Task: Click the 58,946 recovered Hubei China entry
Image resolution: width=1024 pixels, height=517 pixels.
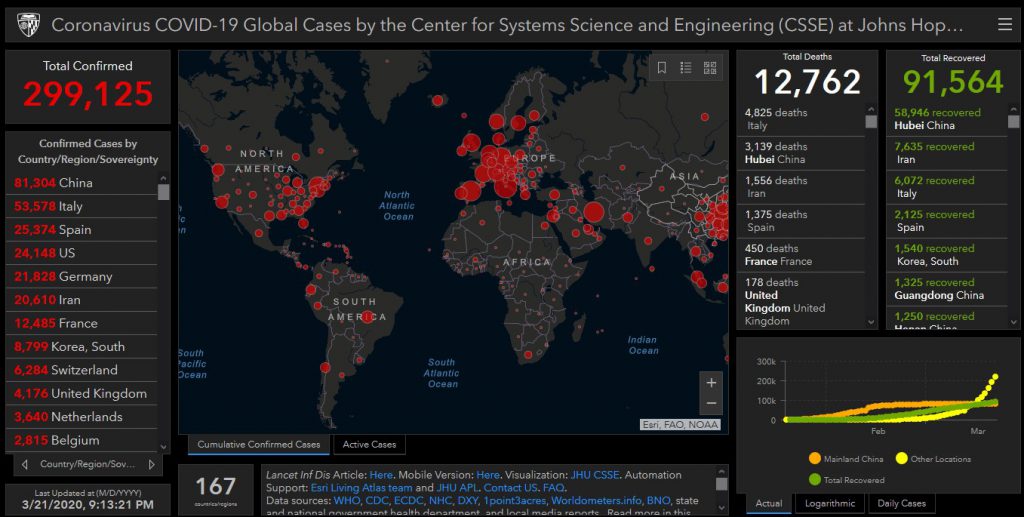Action: [947, 119]
